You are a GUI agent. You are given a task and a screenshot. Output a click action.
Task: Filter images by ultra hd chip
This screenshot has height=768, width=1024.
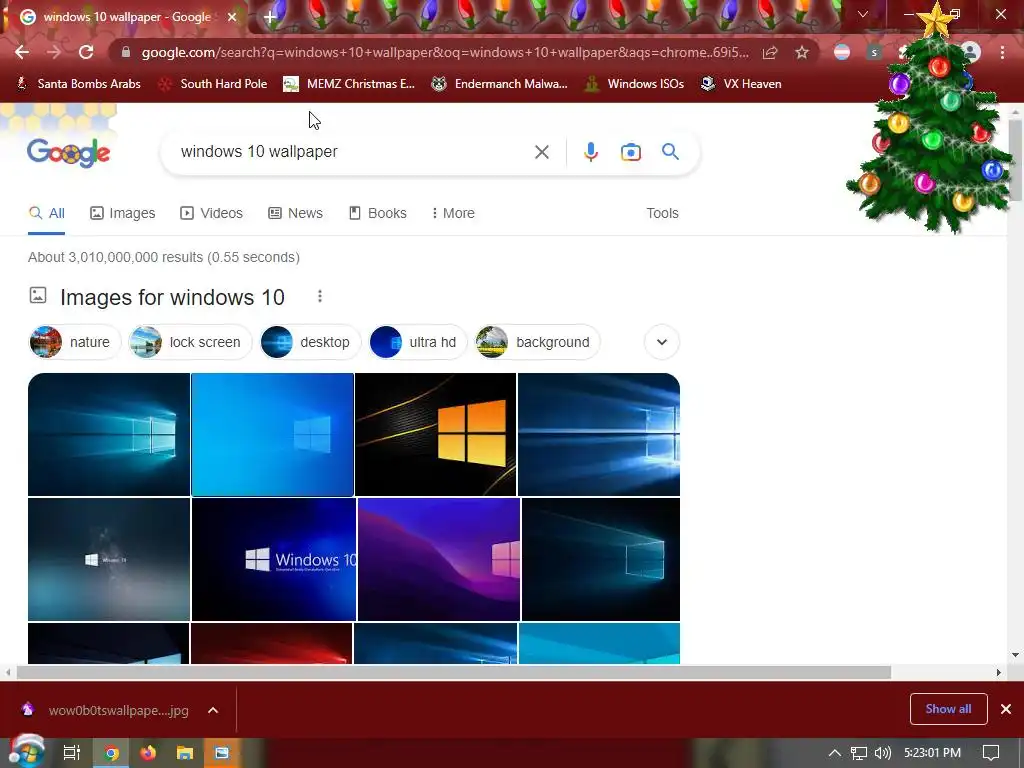pos(418,342)
